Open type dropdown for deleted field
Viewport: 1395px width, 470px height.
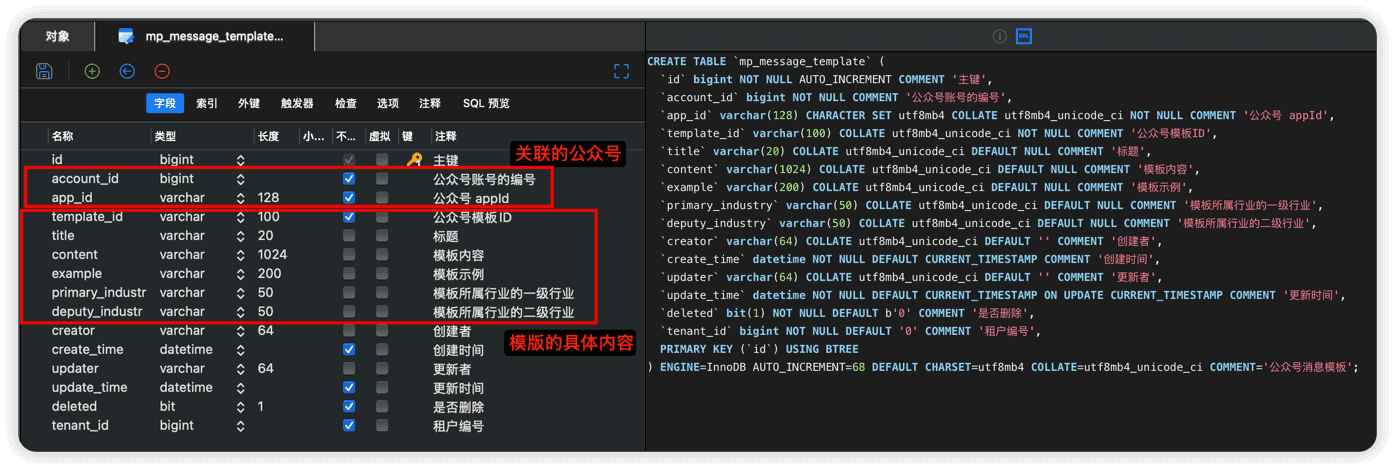coord(241,407)
